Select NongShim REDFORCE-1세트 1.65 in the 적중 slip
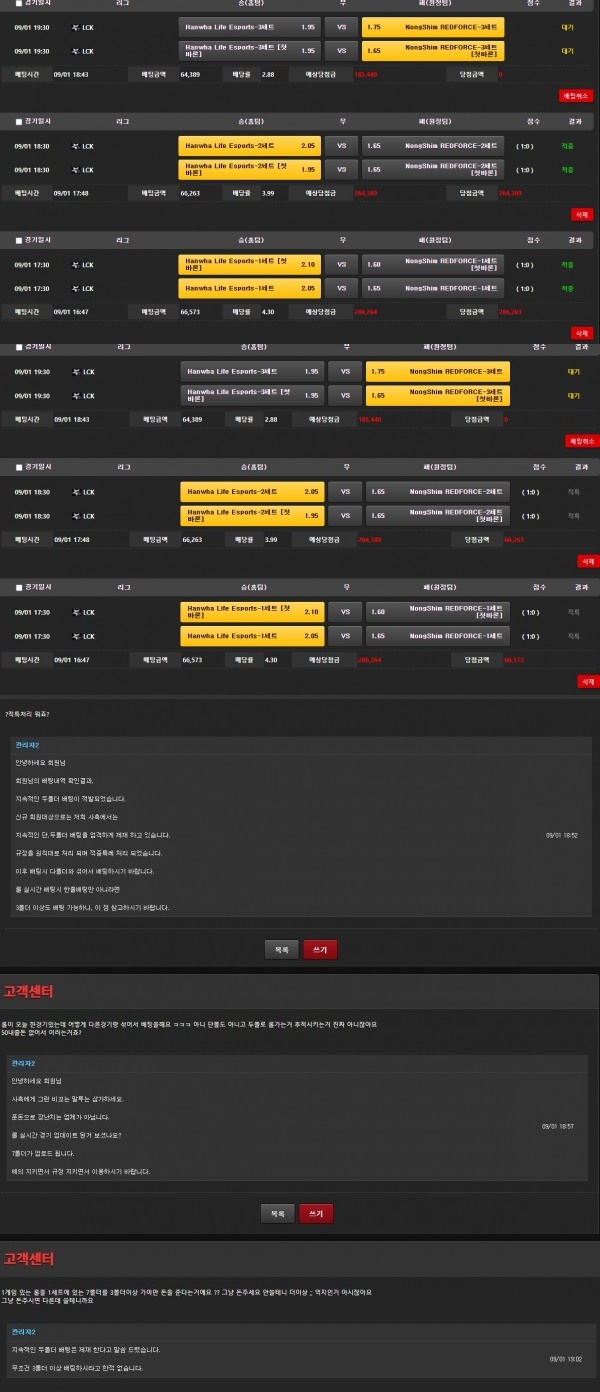This screenshot has width=600, height=1392. pyautogui.click(x=433, y=288)
